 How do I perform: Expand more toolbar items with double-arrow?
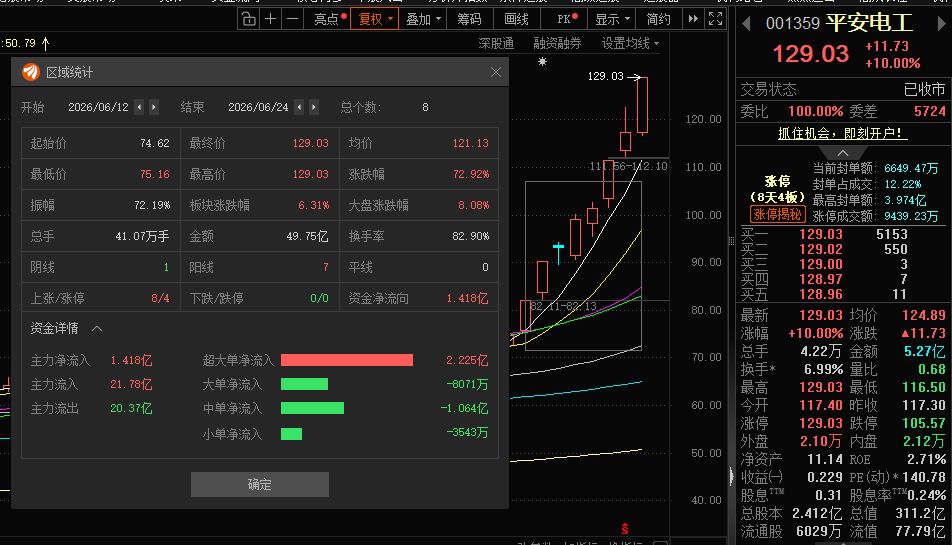coord(693,19)
